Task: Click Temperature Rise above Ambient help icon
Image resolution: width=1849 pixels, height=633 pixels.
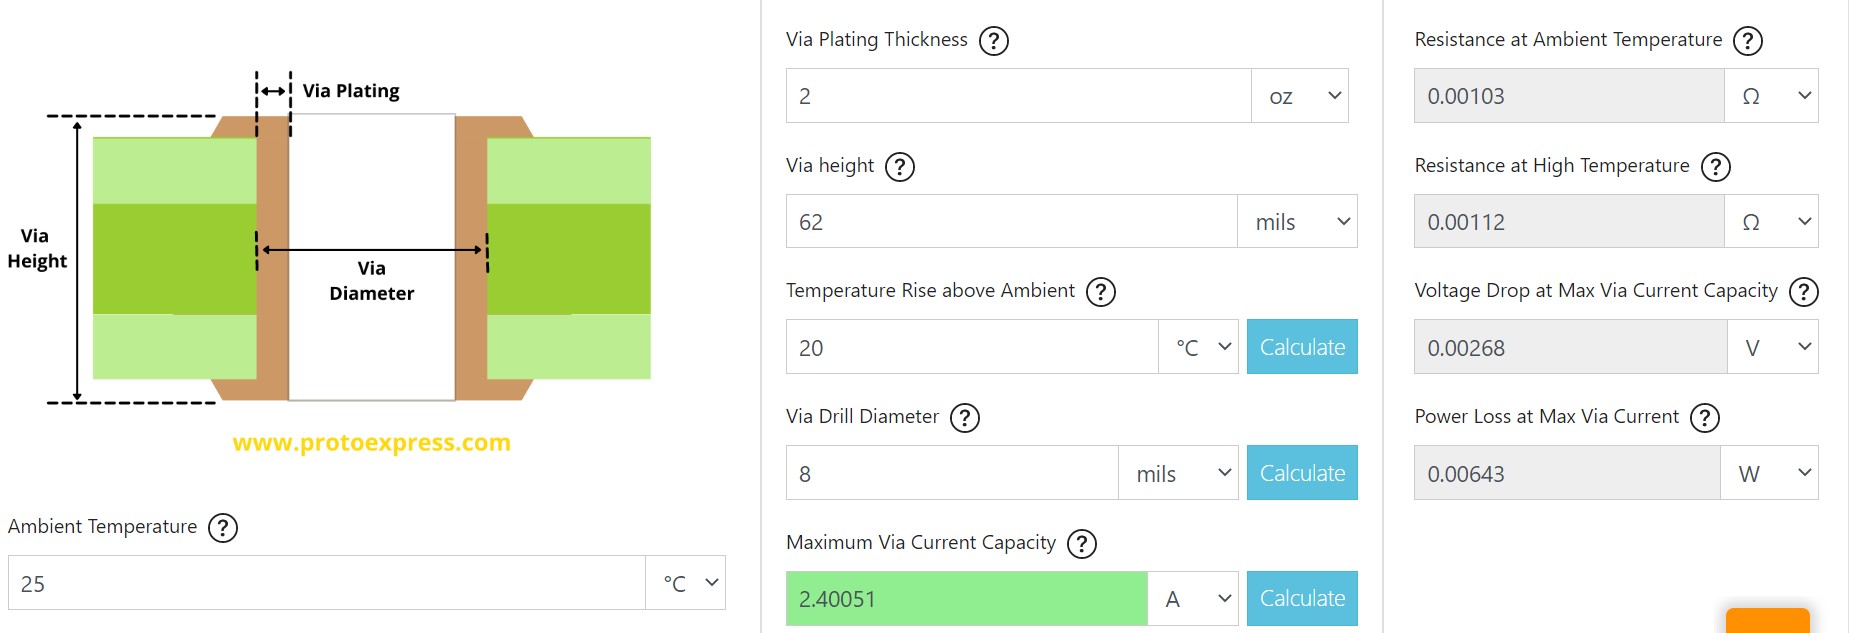Action: pos(1100,292)
